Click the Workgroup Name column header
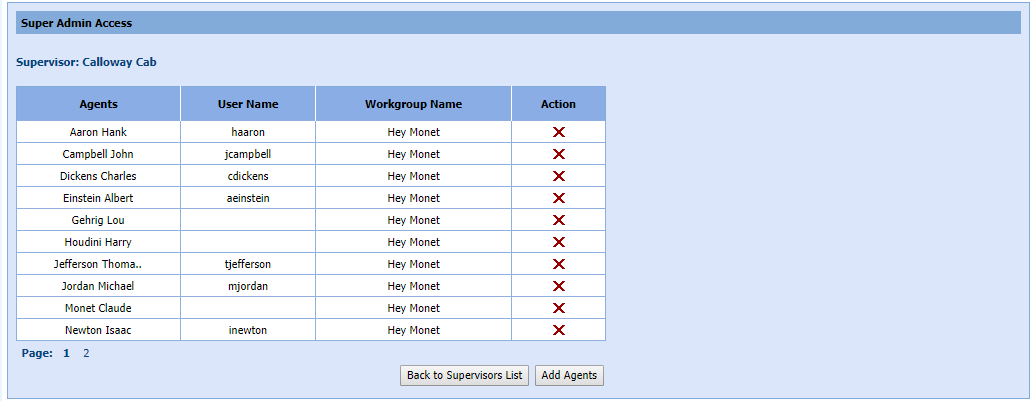1032x401 pixels. tap(413, 104)
